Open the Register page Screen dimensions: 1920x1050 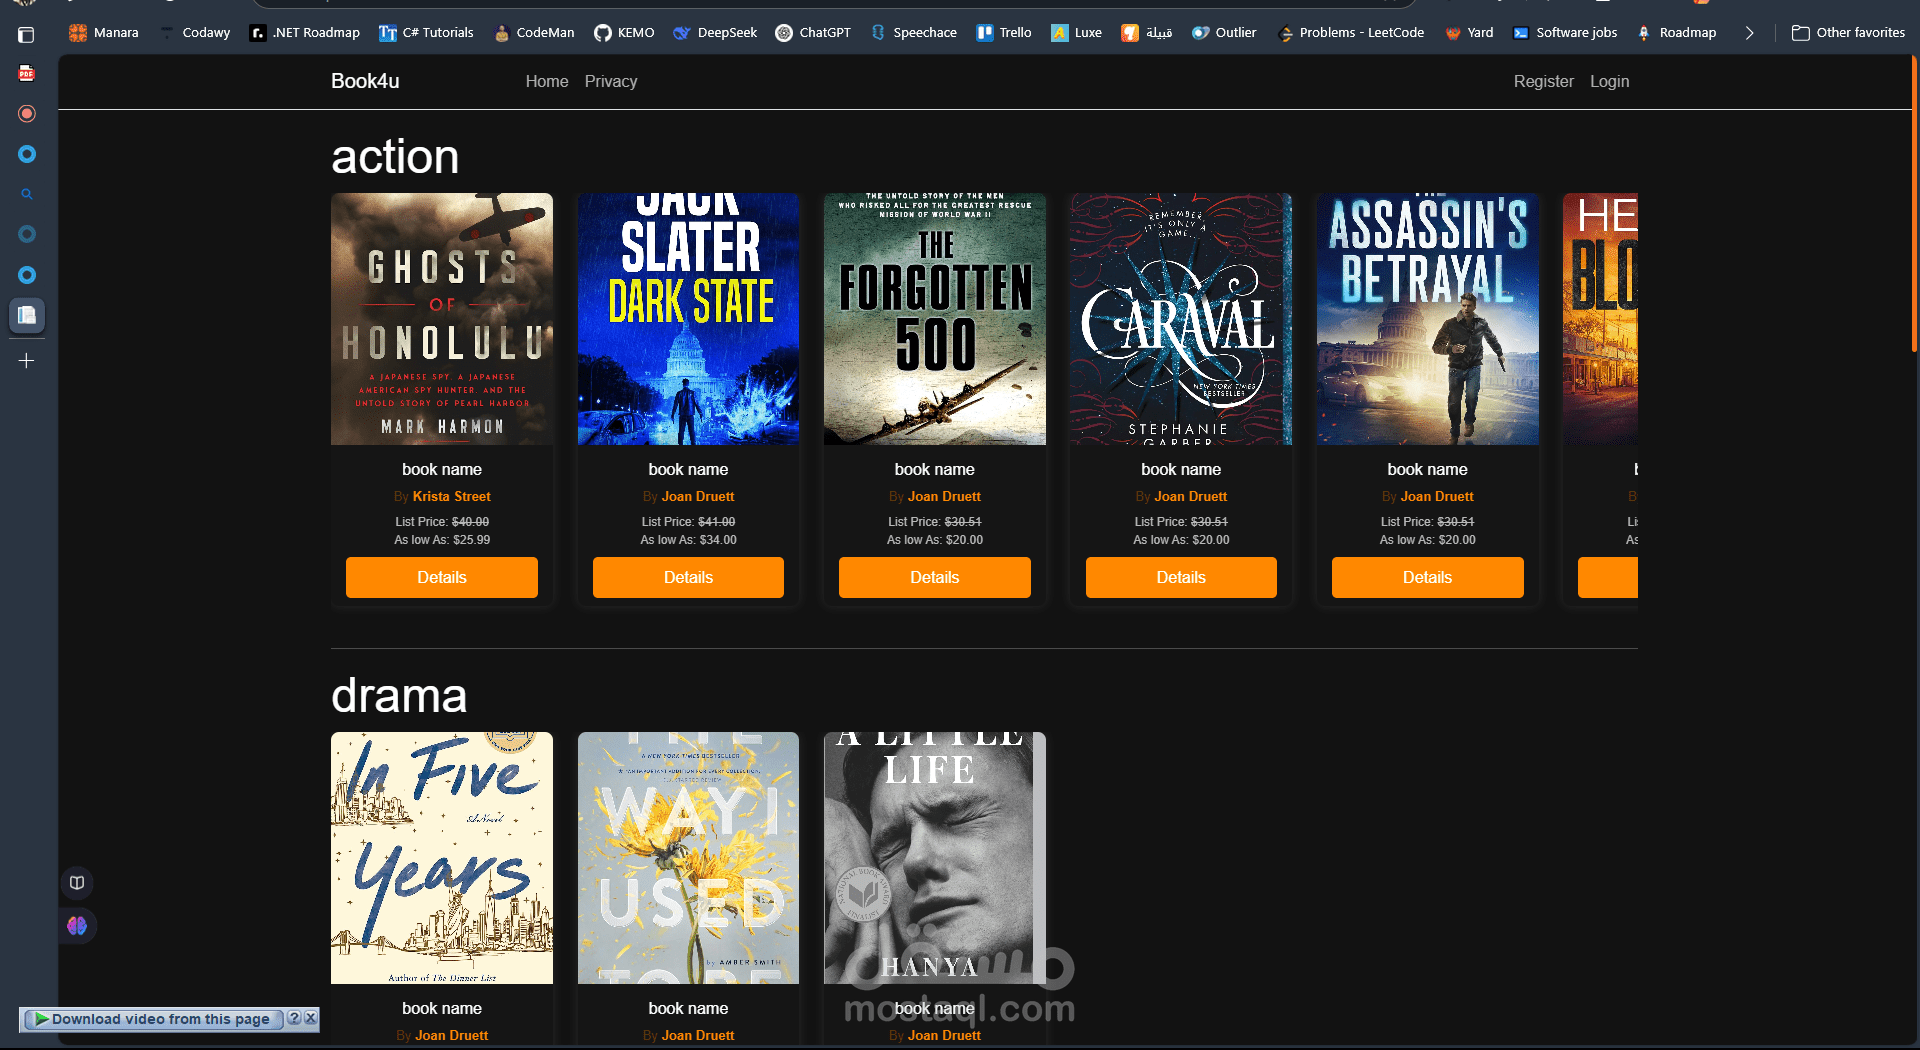[1543, 81]
